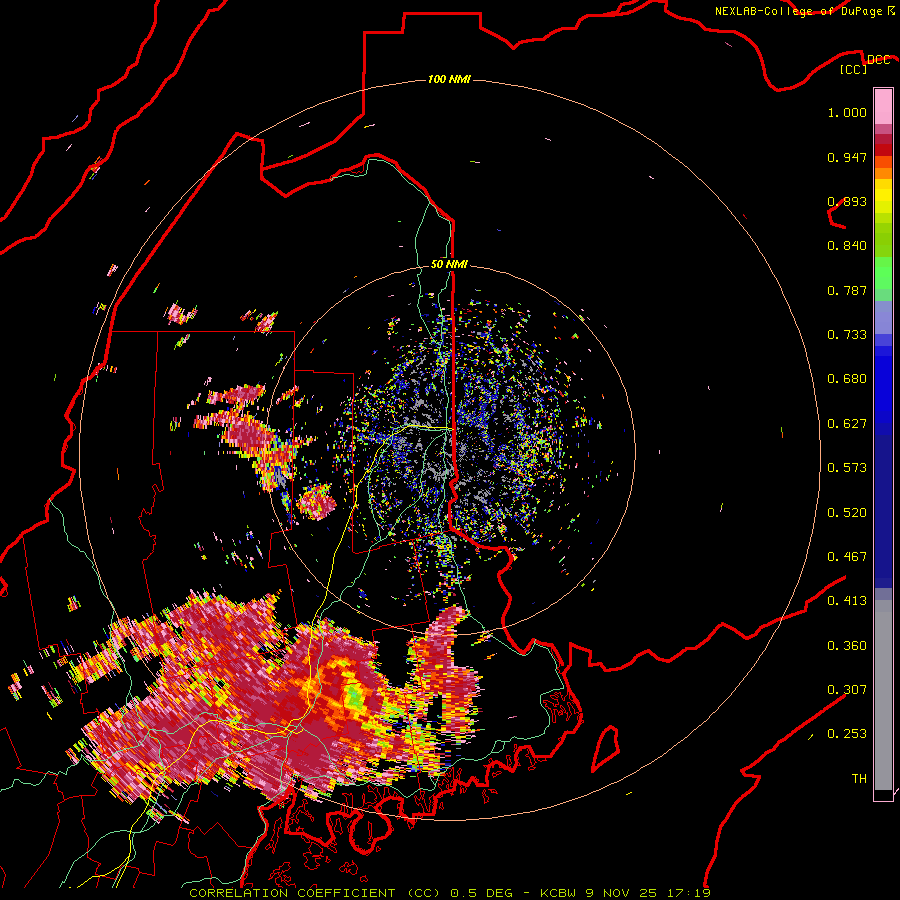Click the 0.733 color scale value
The width and height of the screenshot is (900, 900).
(x=847, y=335)
